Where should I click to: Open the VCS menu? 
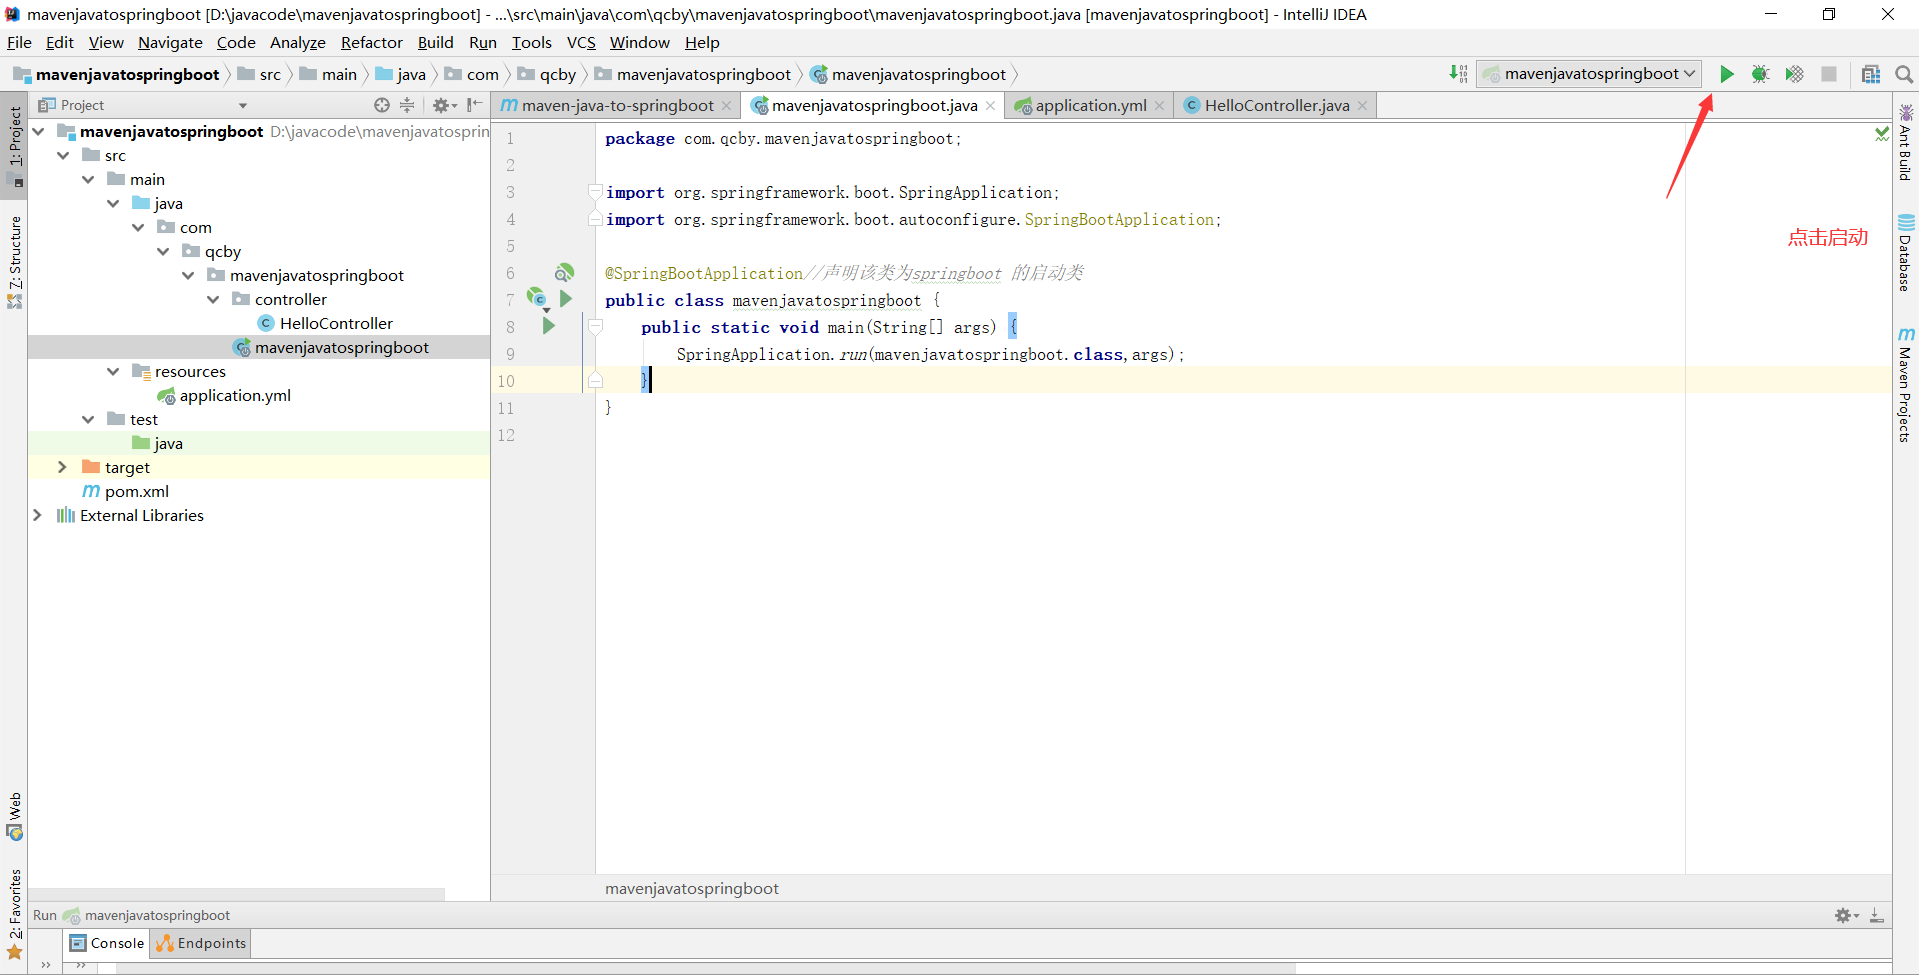coord(581,42)
